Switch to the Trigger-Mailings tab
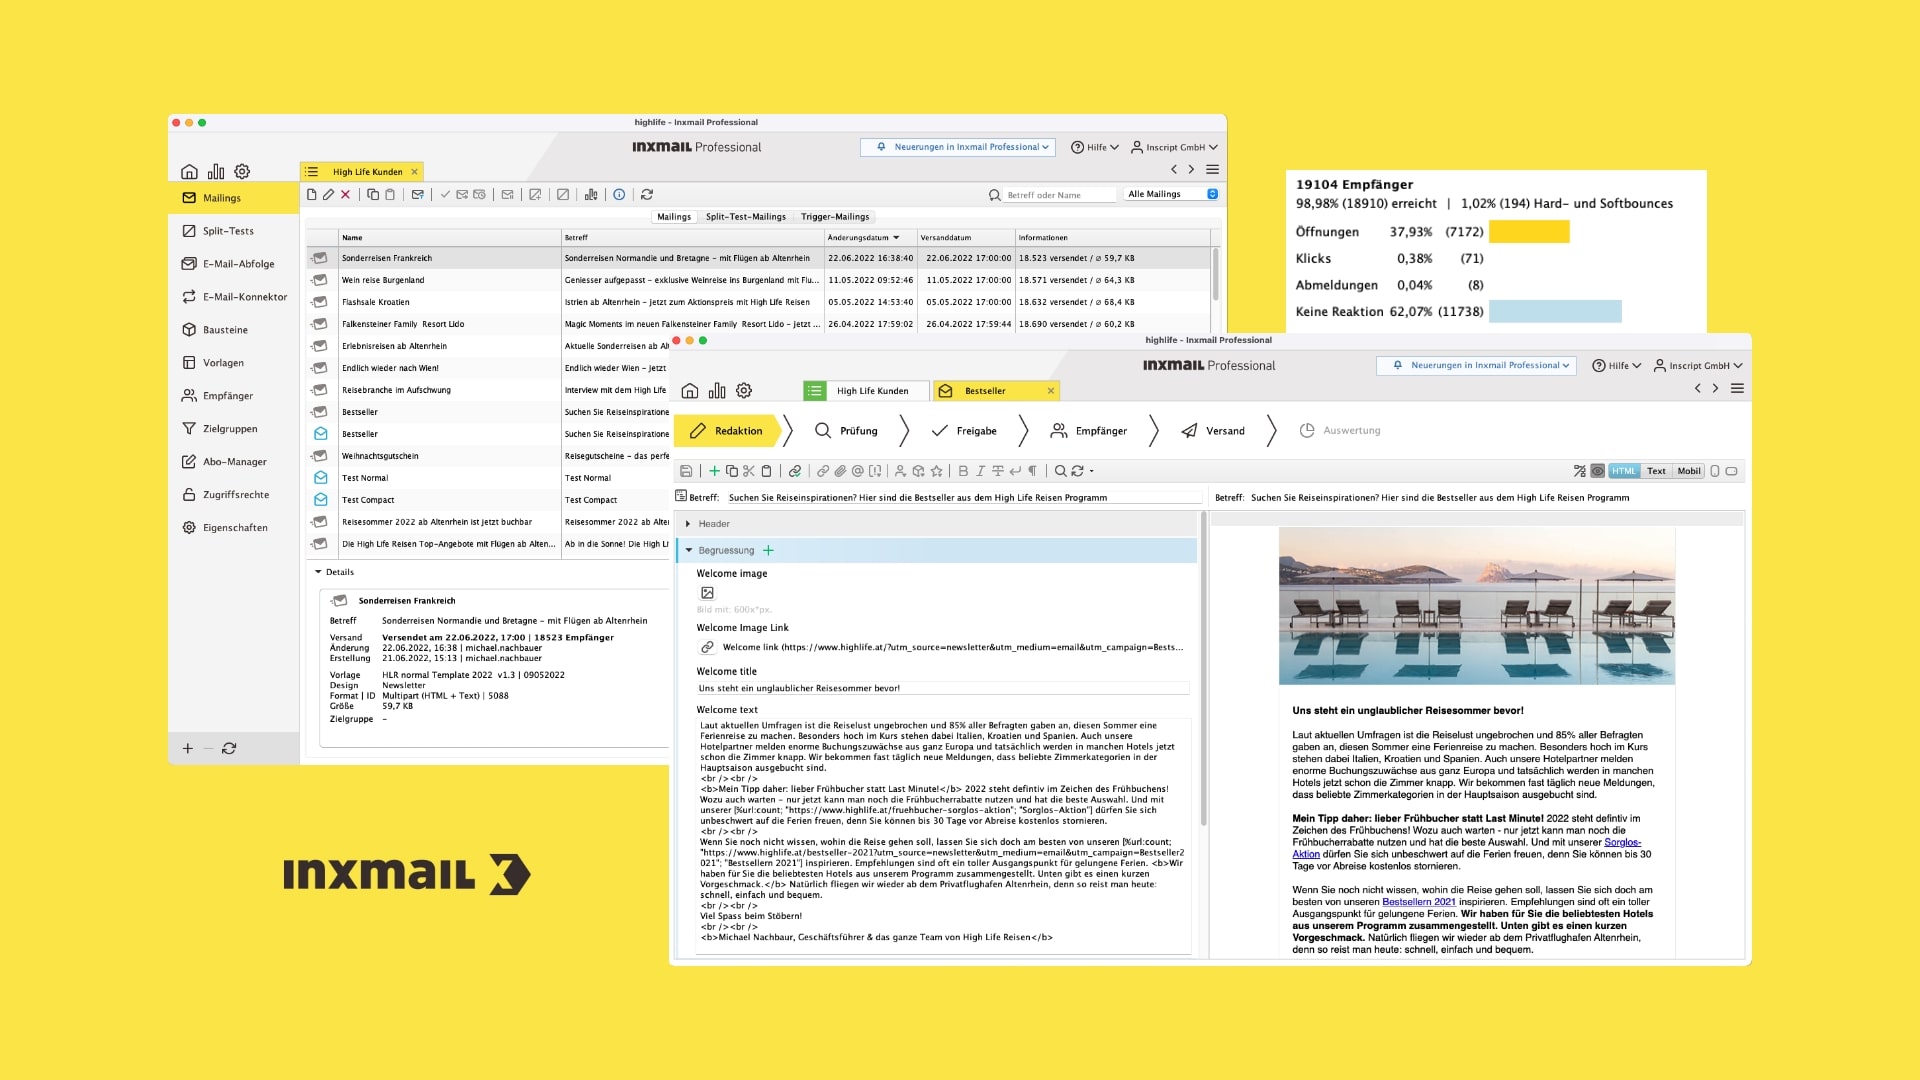Viewport: 1920px width, 1080px height. click(x=835, y=217)
